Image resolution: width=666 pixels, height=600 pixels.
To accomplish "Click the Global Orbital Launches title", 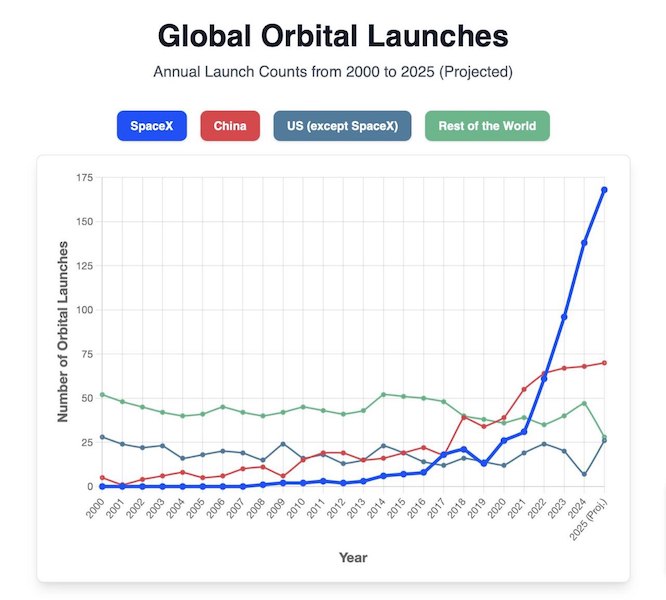I will (x=333, y=37).
